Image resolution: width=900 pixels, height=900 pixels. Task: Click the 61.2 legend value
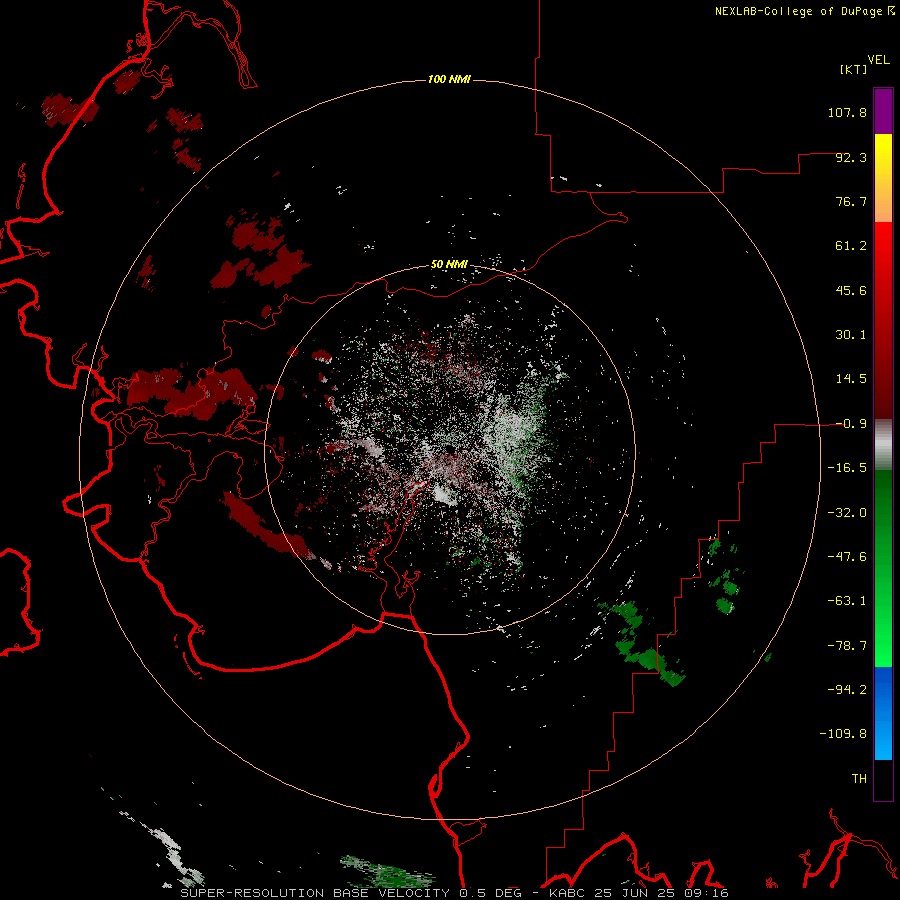point(851,246)
